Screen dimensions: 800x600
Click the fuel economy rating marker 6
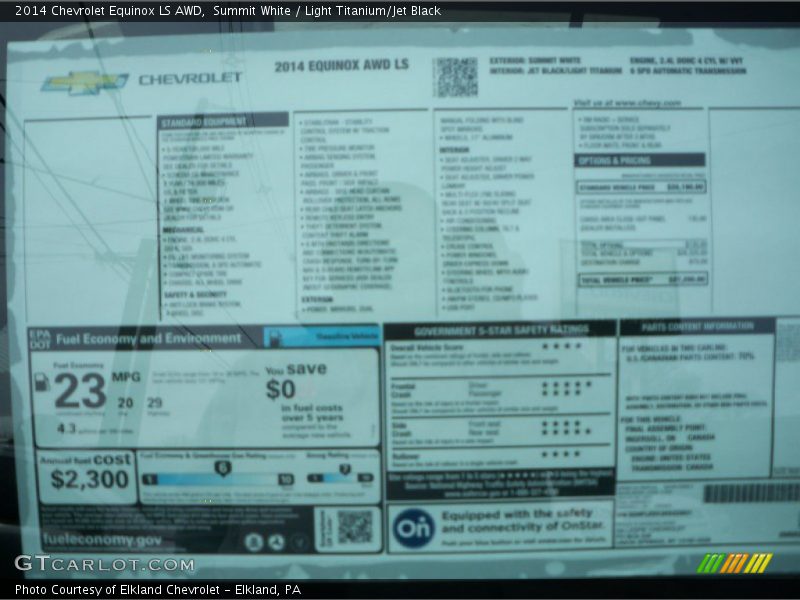point(223,468)
